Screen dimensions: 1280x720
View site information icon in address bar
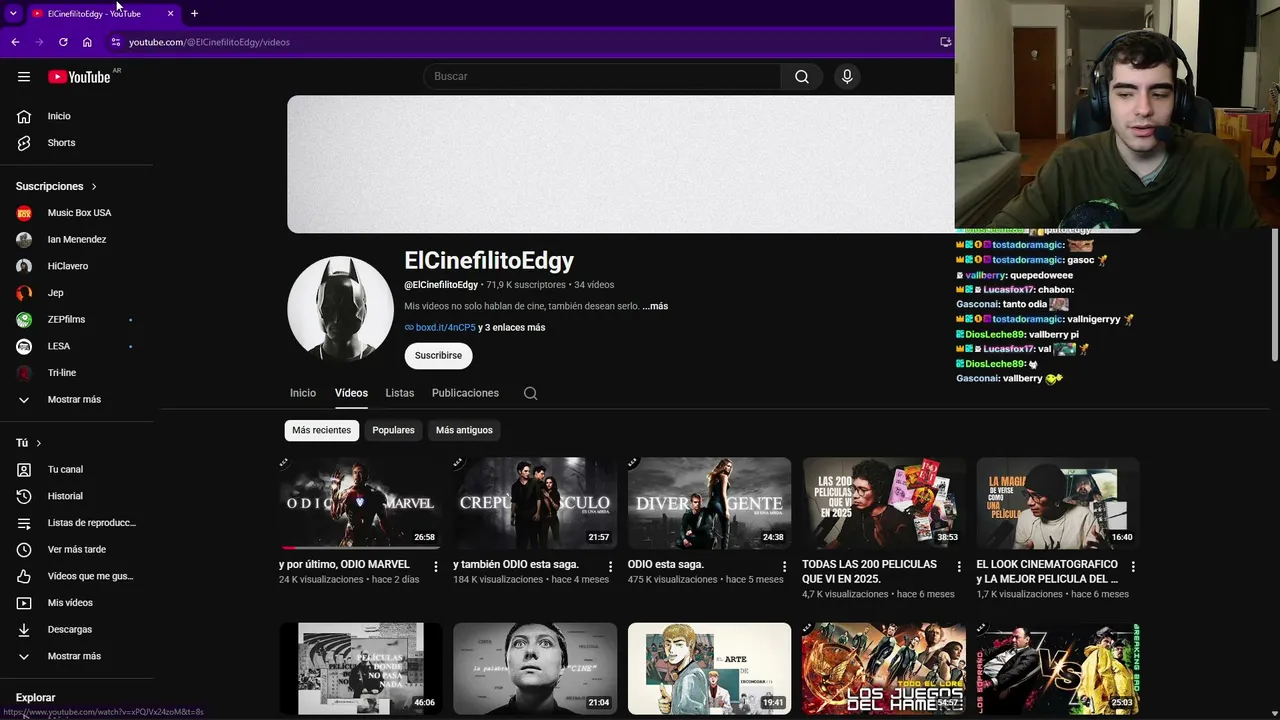click(x=116, y=42)
